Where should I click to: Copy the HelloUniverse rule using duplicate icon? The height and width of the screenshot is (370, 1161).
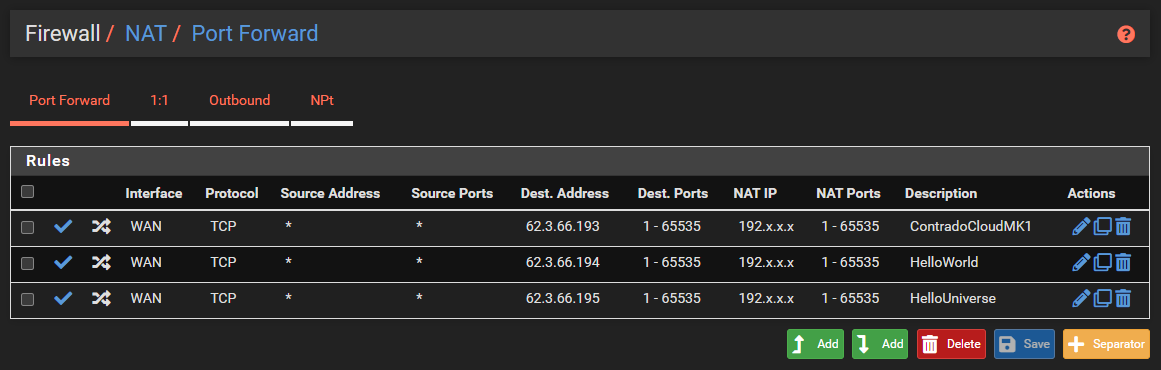click(x=1103, y=299)
